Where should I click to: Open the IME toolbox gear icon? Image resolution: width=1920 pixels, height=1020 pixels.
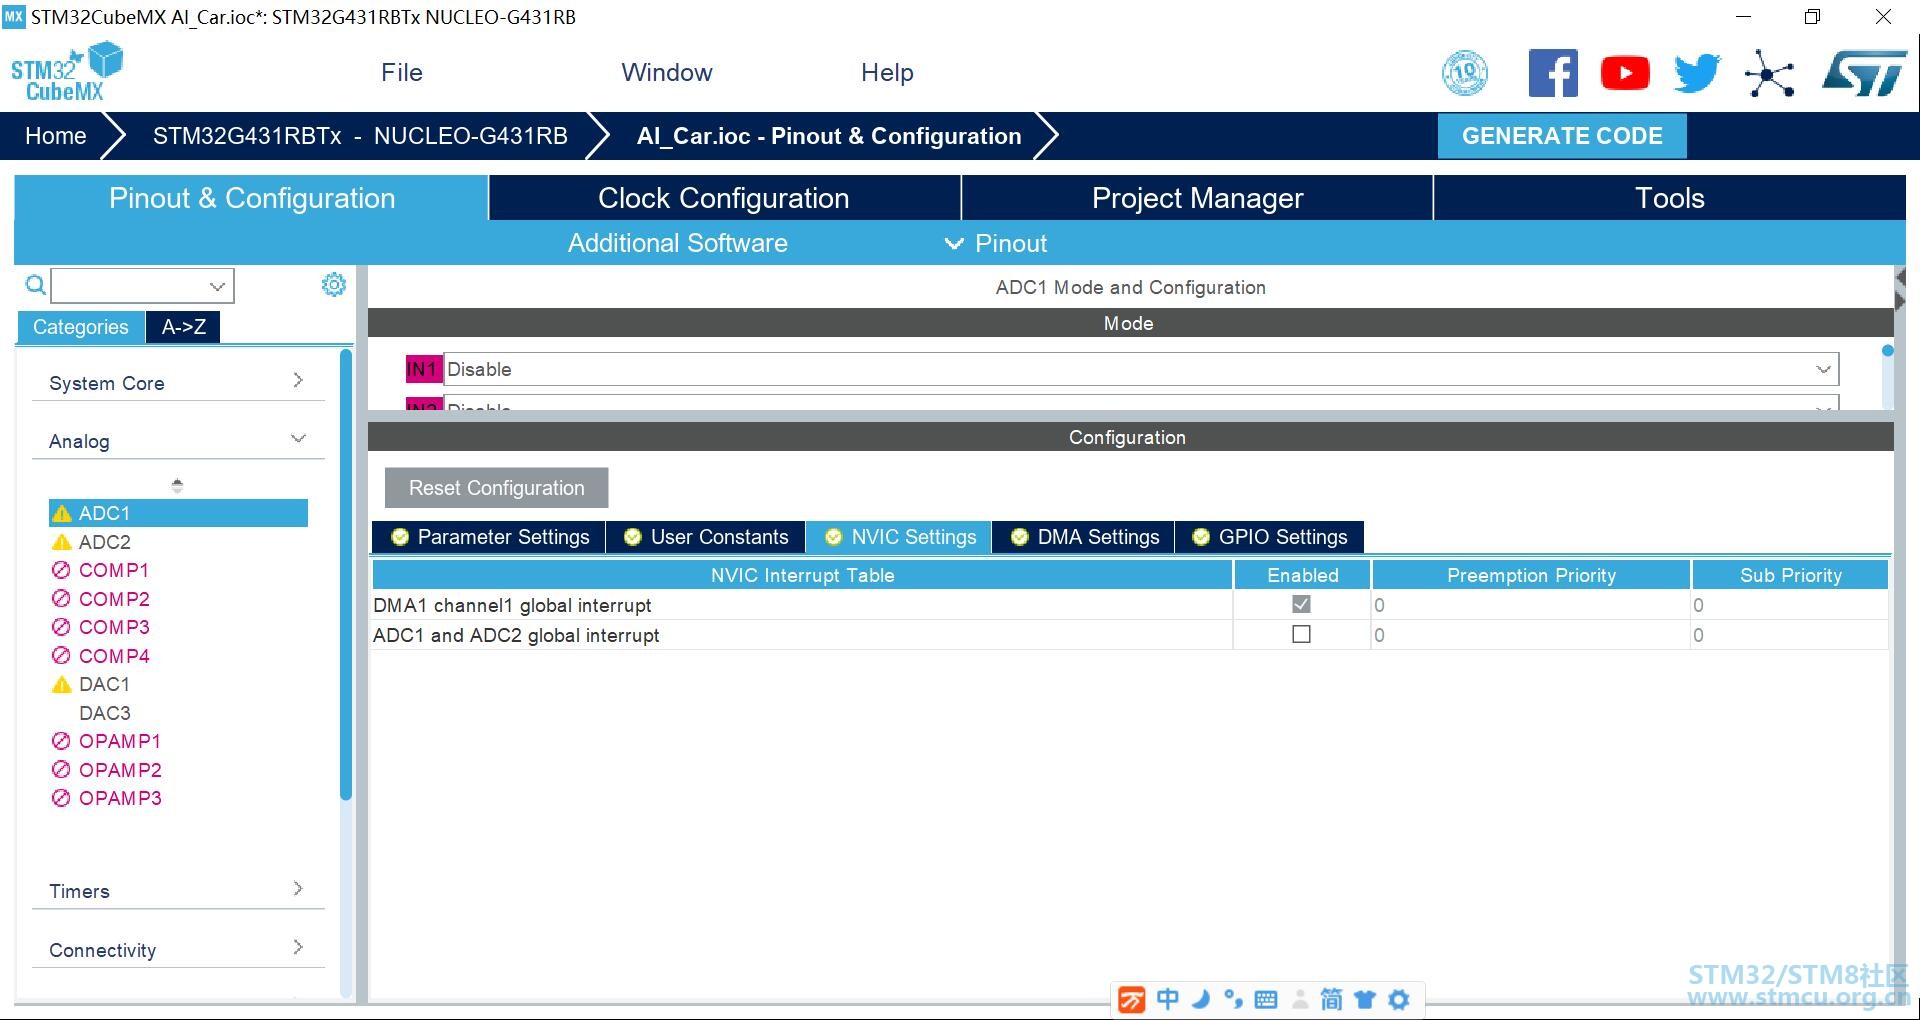1399,999
